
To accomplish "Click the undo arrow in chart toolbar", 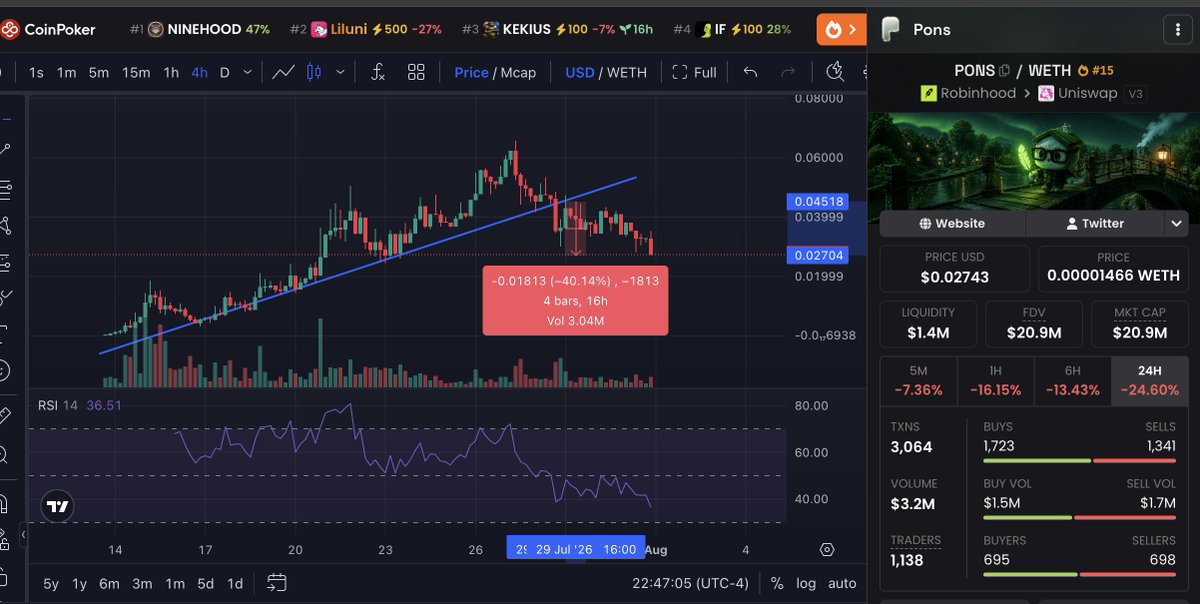I will 751,72.
